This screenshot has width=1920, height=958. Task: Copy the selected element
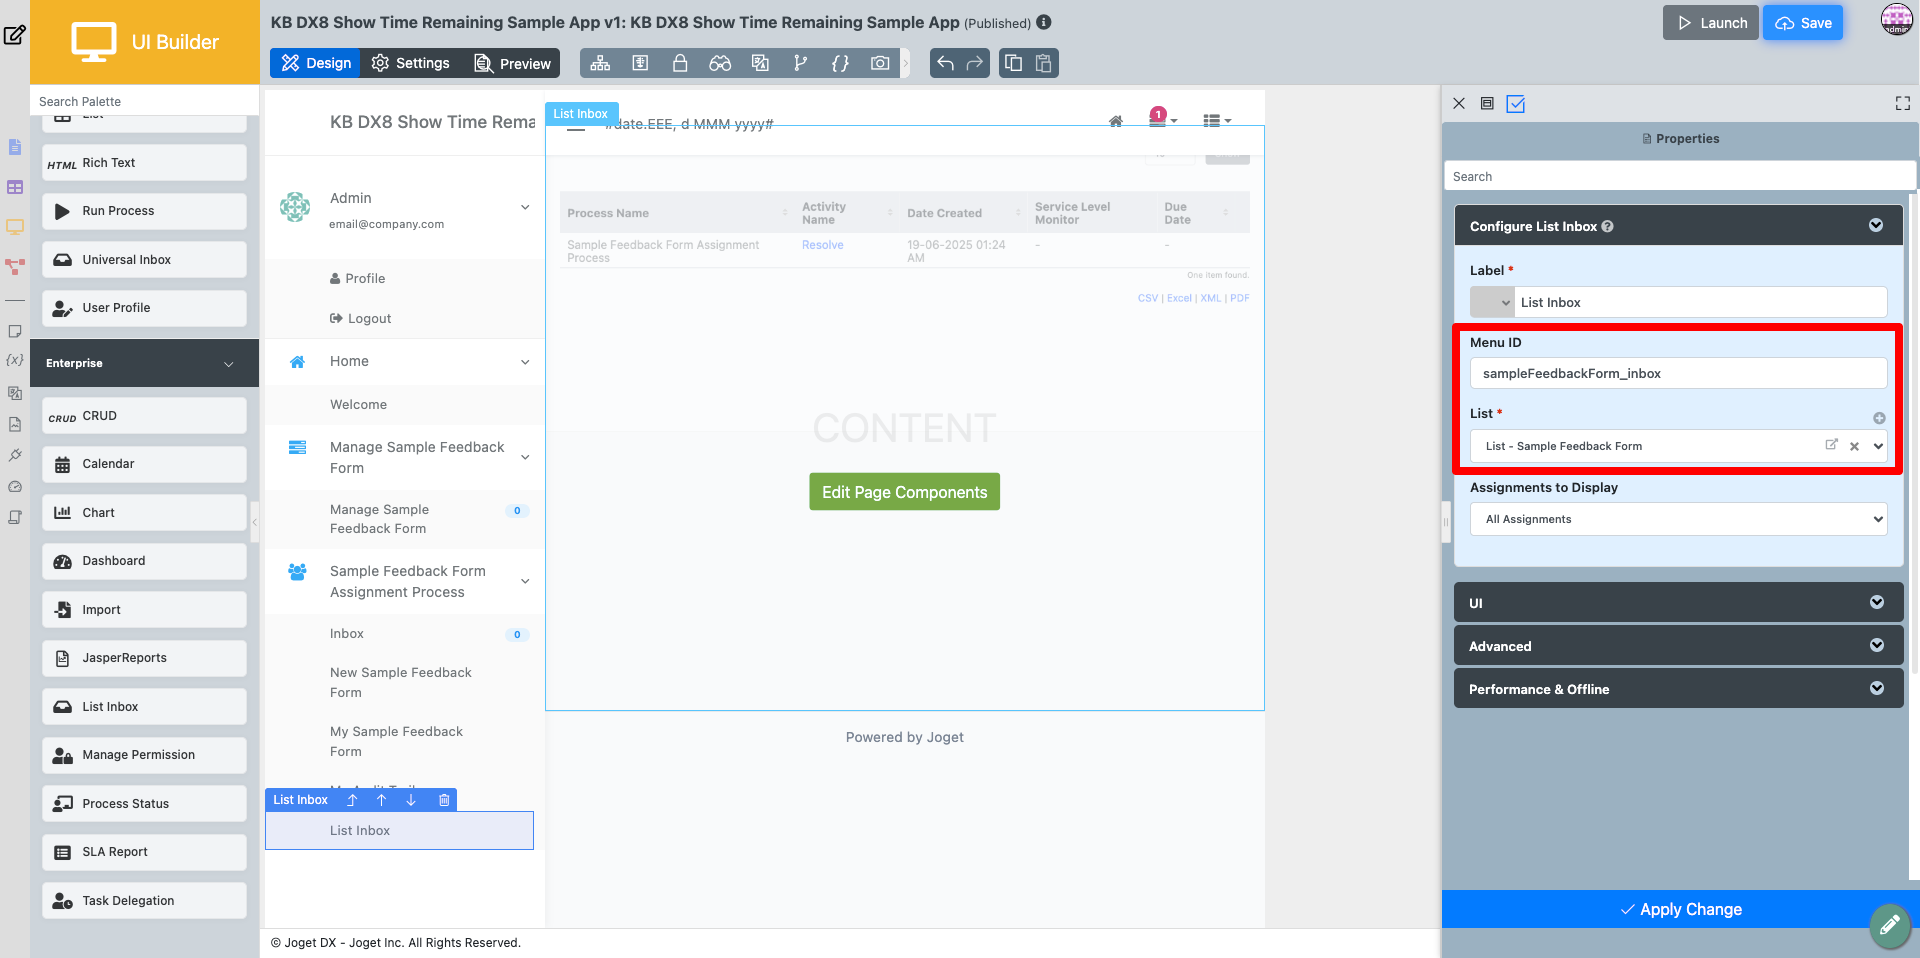[x=1013, y=63]
